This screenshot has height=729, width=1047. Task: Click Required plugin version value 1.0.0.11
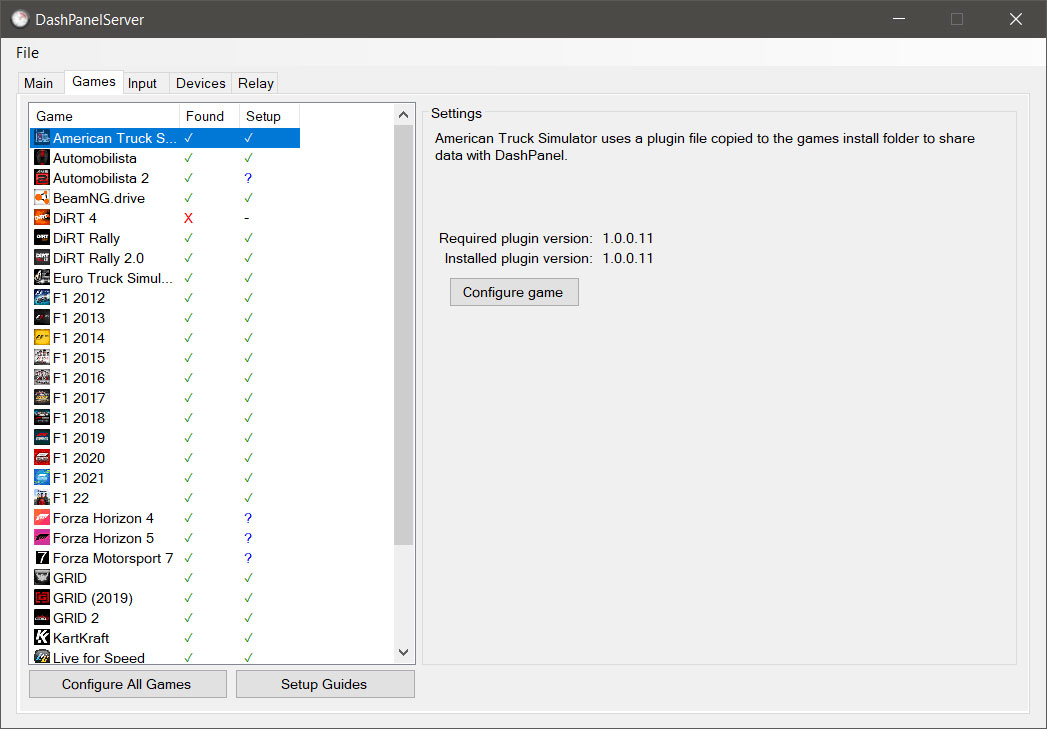[x=628, y=238]
